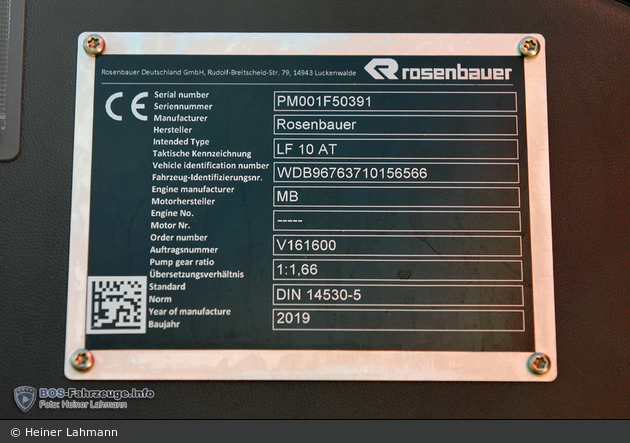Click the 'Order number' label

pos(179,237)
